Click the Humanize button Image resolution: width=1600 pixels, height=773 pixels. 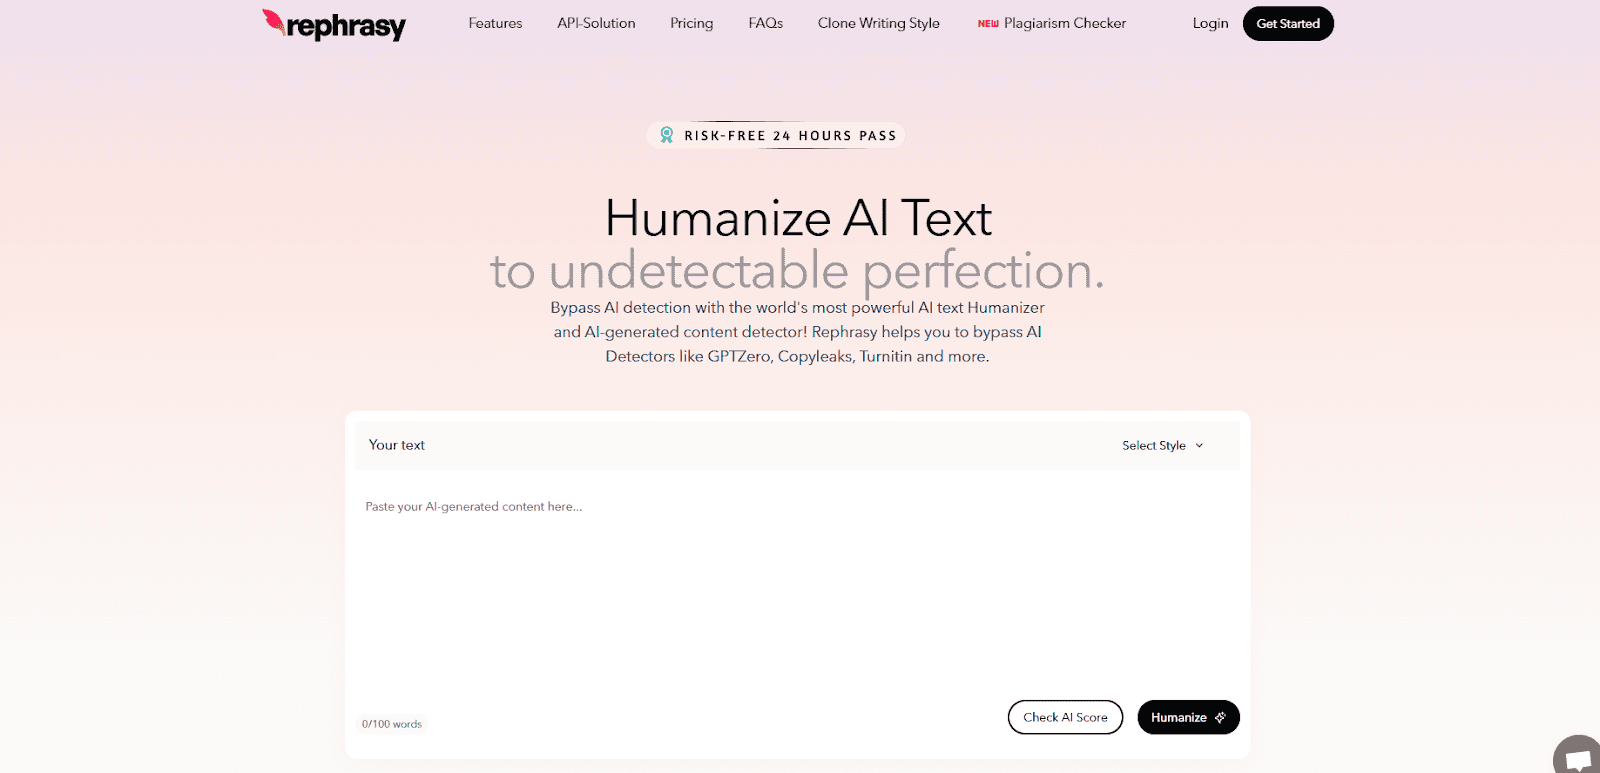pyautogui.click(x=1188, y=717)
